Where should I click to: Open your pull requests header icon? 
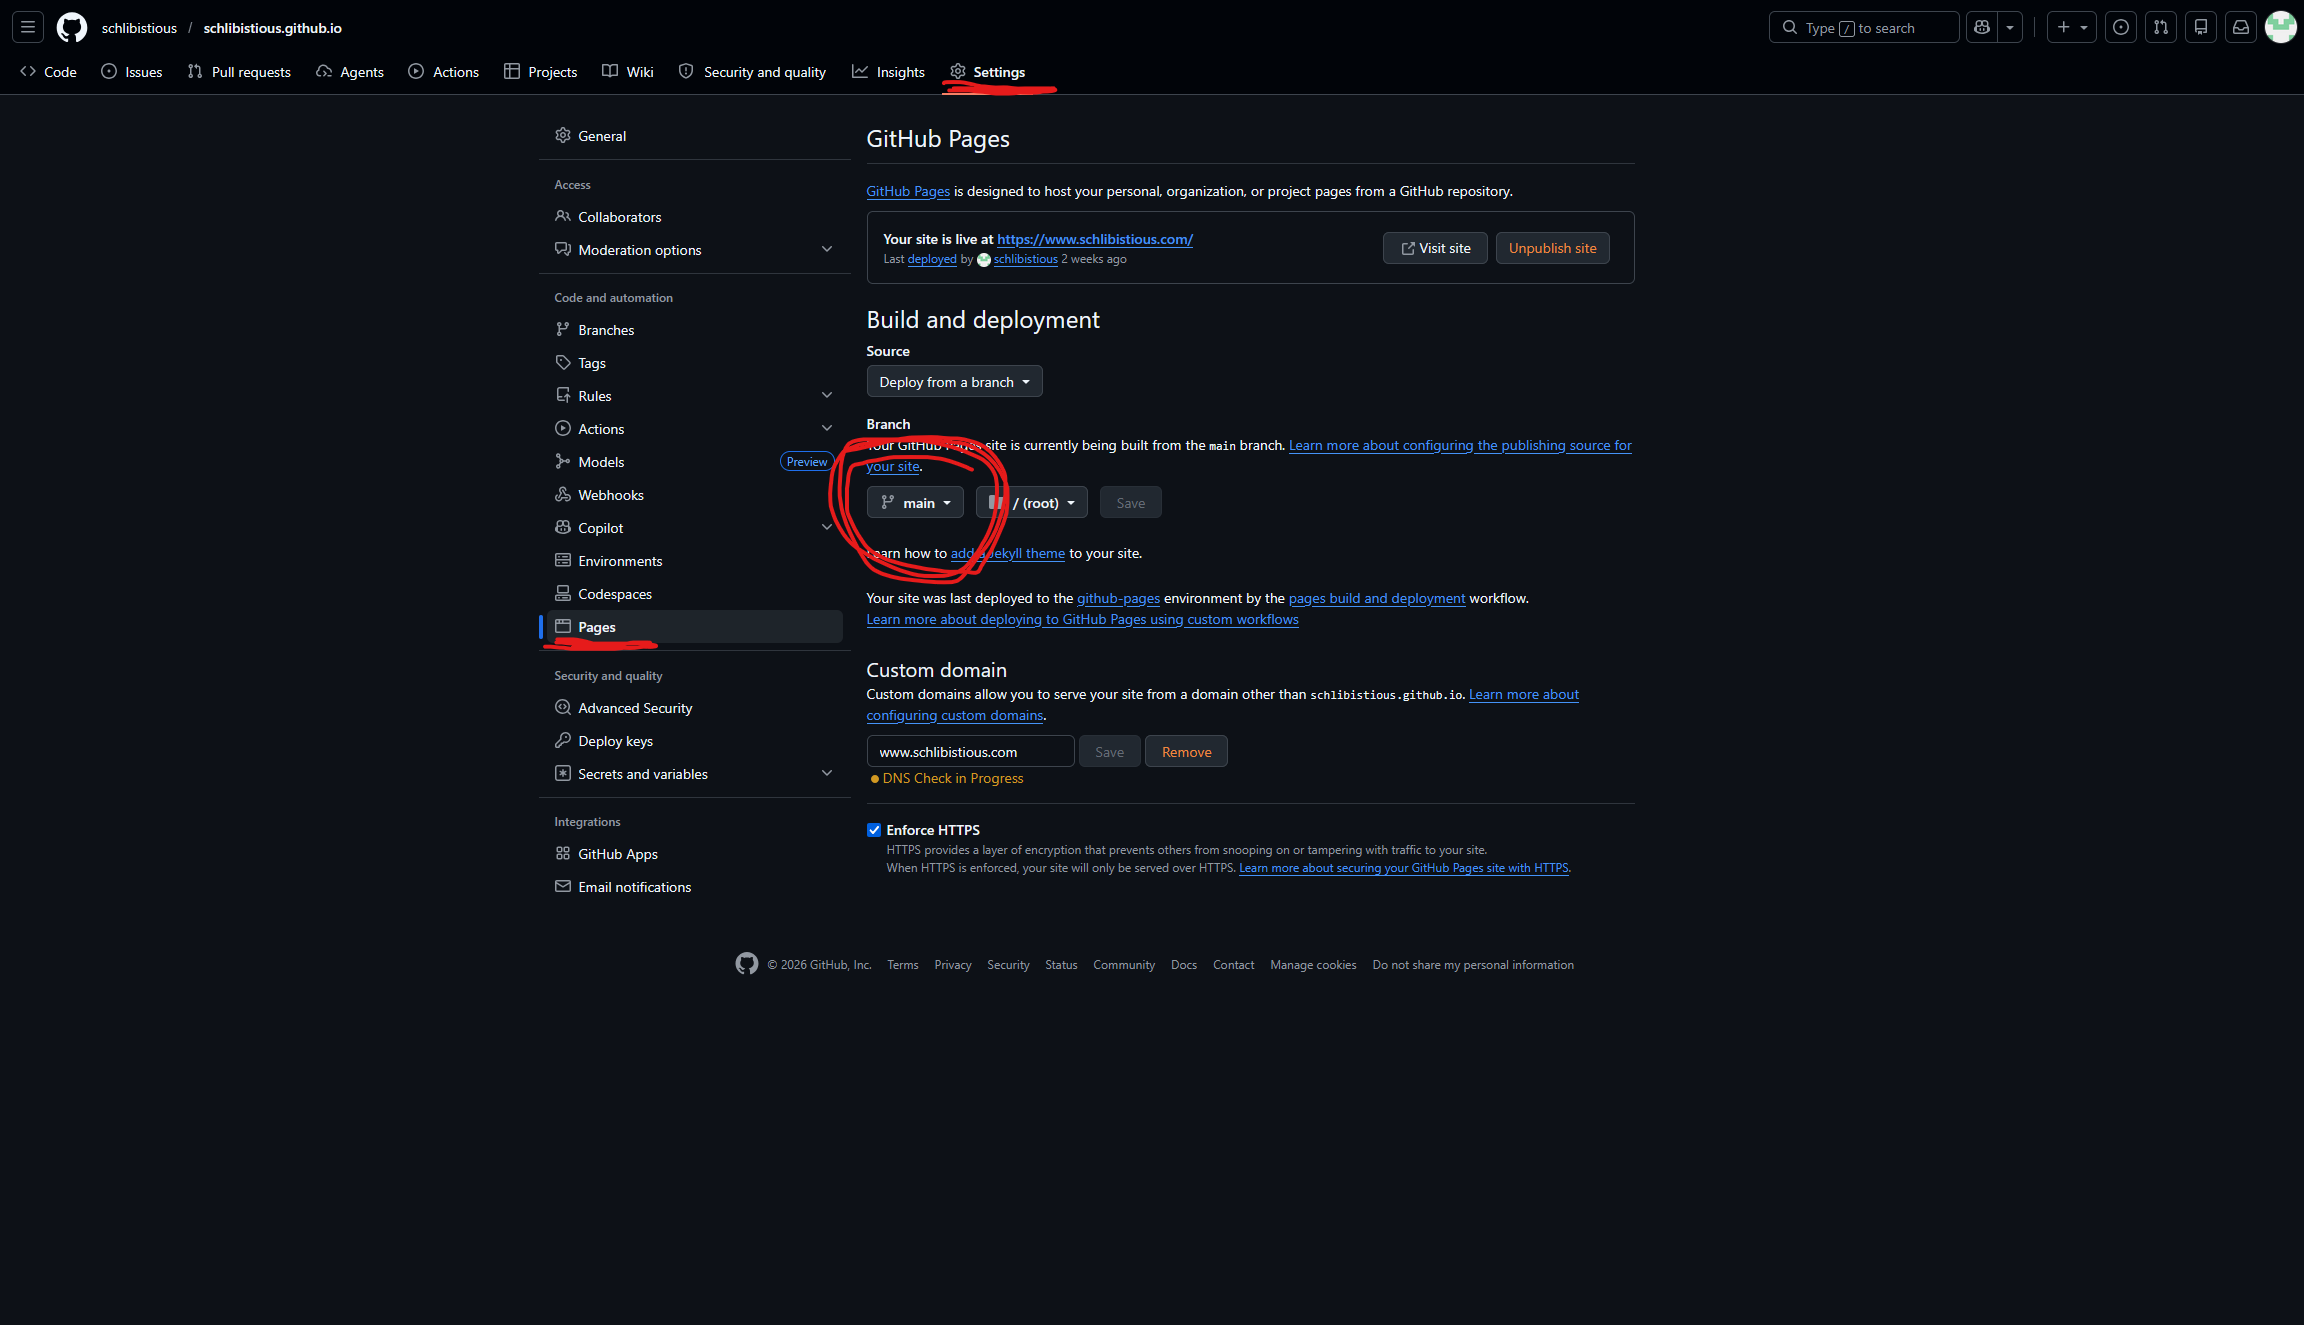coord(2160,27)
